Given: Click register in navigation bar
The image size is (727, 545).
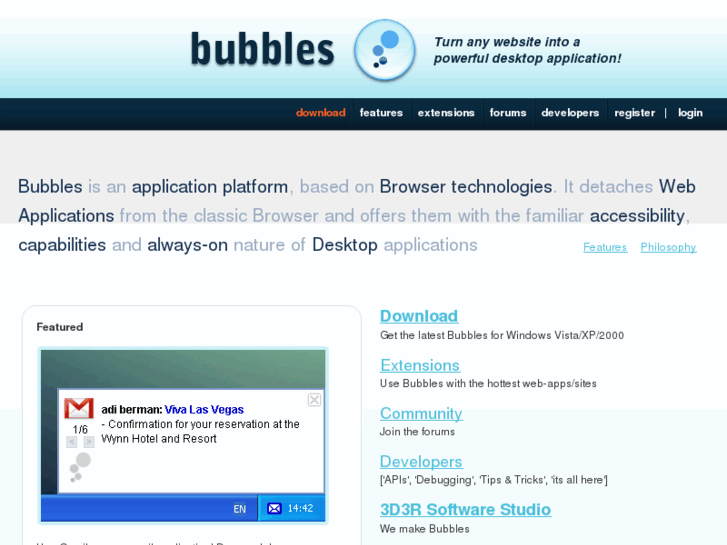Looking at the screenshot, I should 634,113.
